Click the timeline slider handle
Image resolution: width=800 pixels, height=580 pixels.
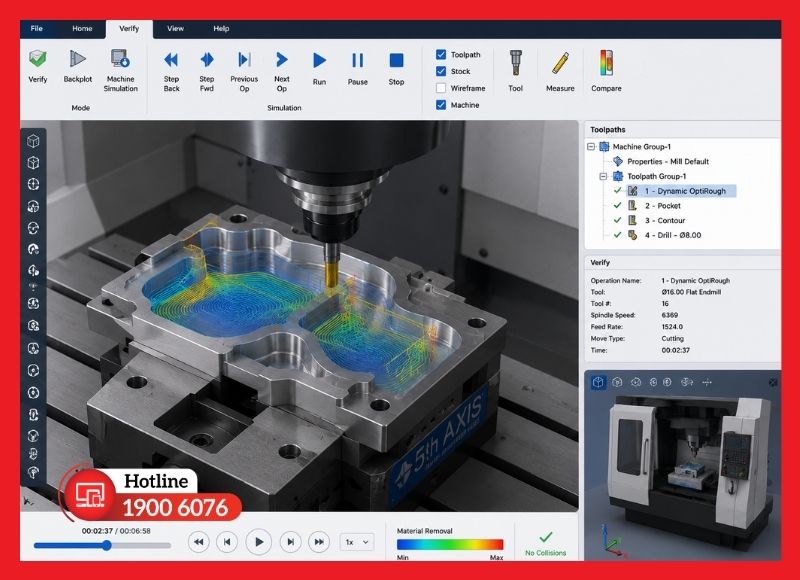coord(107,545)
